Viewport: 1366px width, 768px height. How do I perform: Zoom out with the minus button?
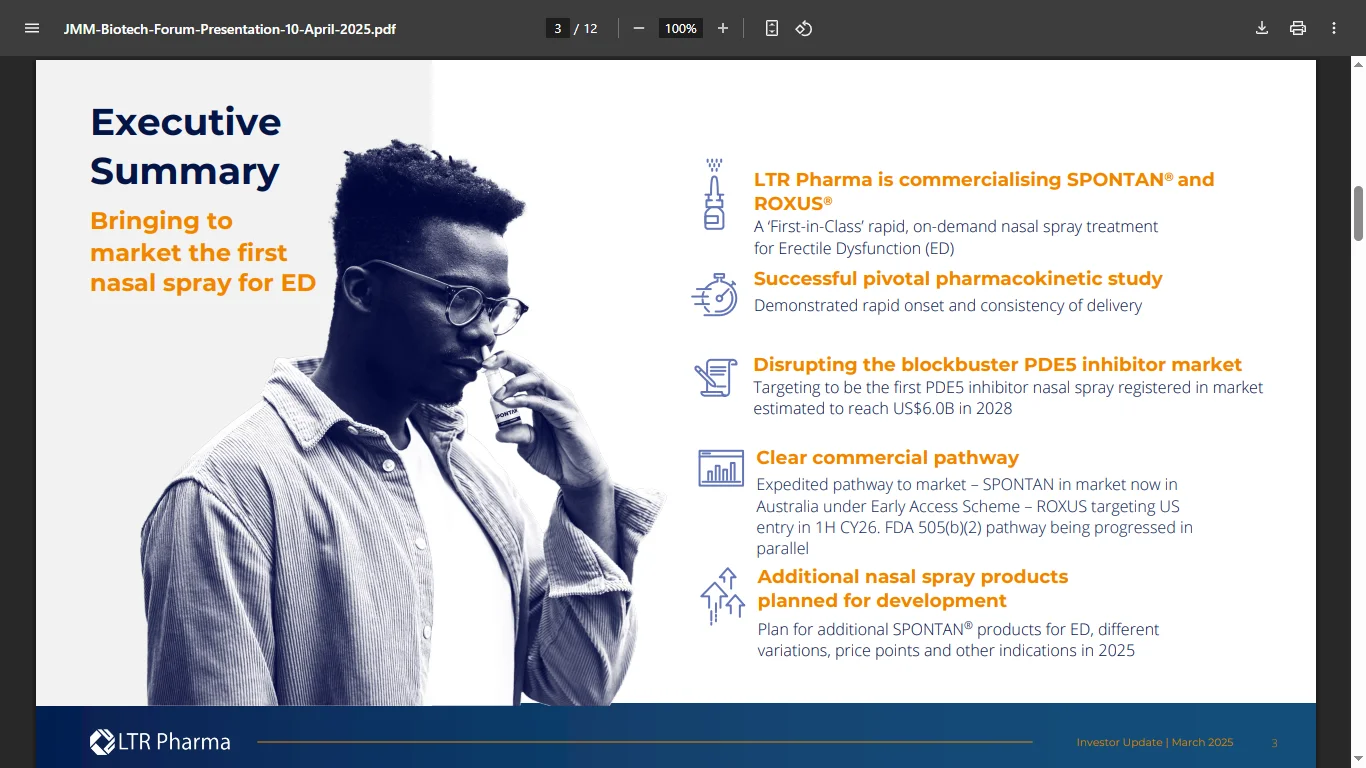pos(639,28)
